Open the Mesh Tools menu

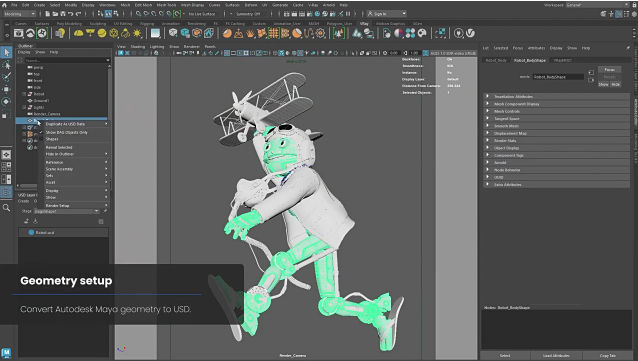pos(166,5)
